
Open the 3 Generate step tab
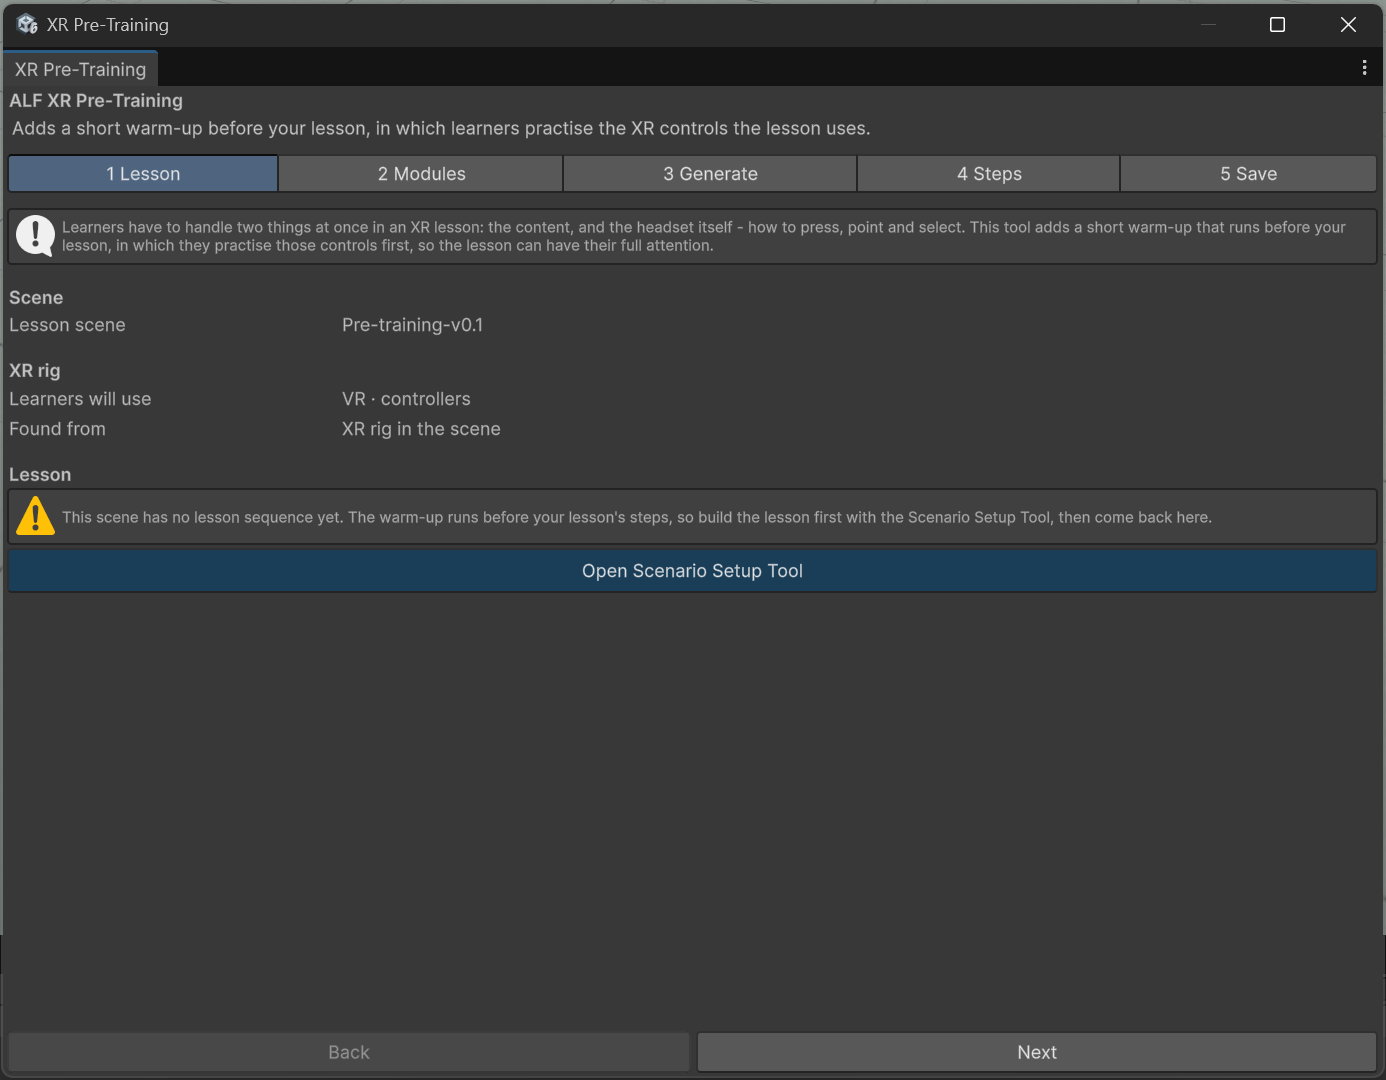(x=710, y=173)
